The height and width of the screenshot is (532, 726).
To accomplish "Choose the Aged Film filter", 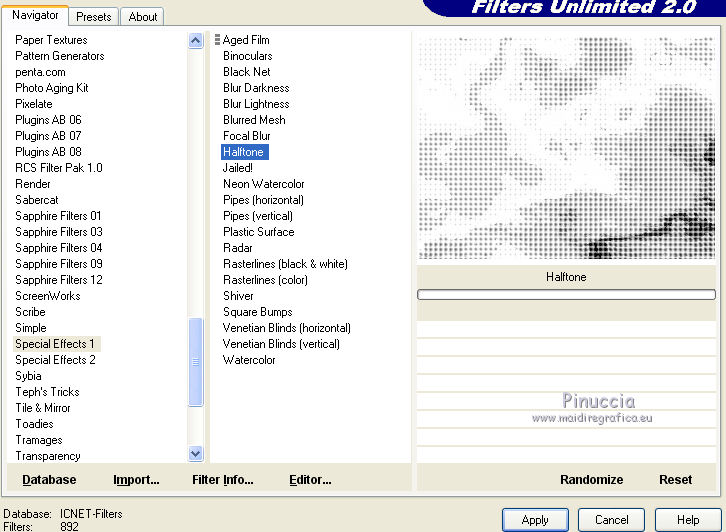I will [246, 40].
